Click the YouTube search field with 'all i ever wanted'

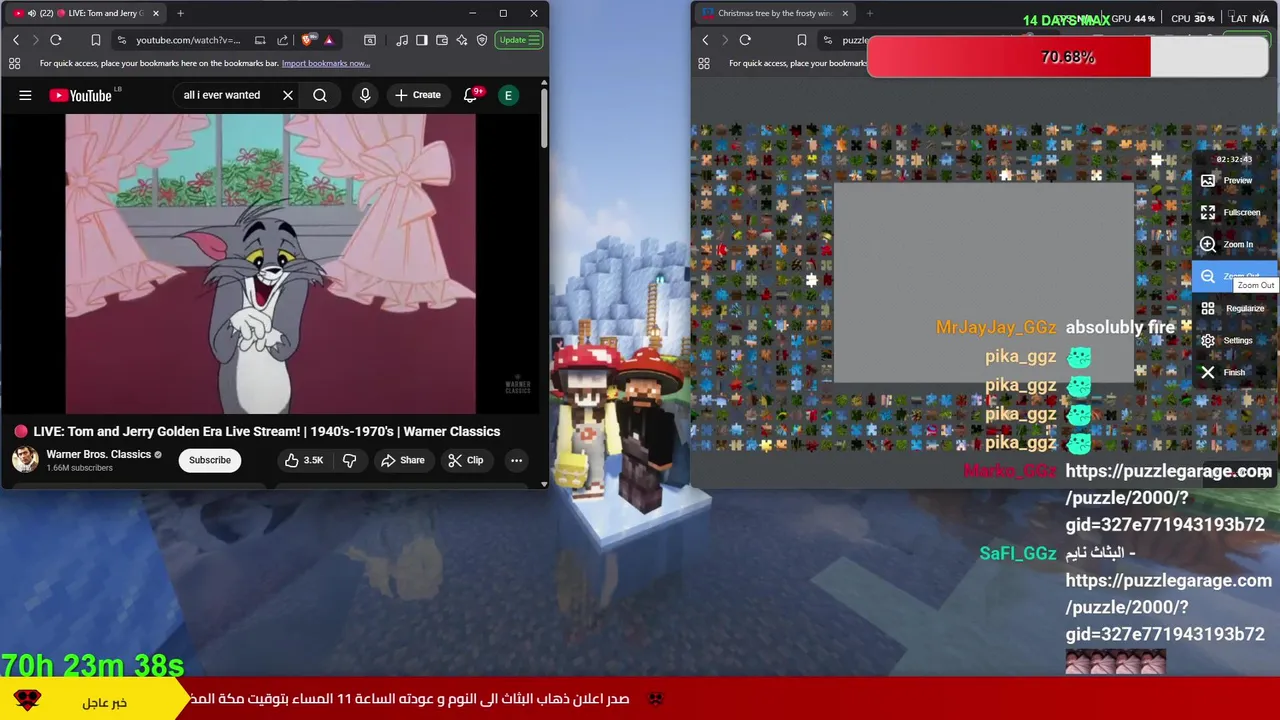(222, 95)
